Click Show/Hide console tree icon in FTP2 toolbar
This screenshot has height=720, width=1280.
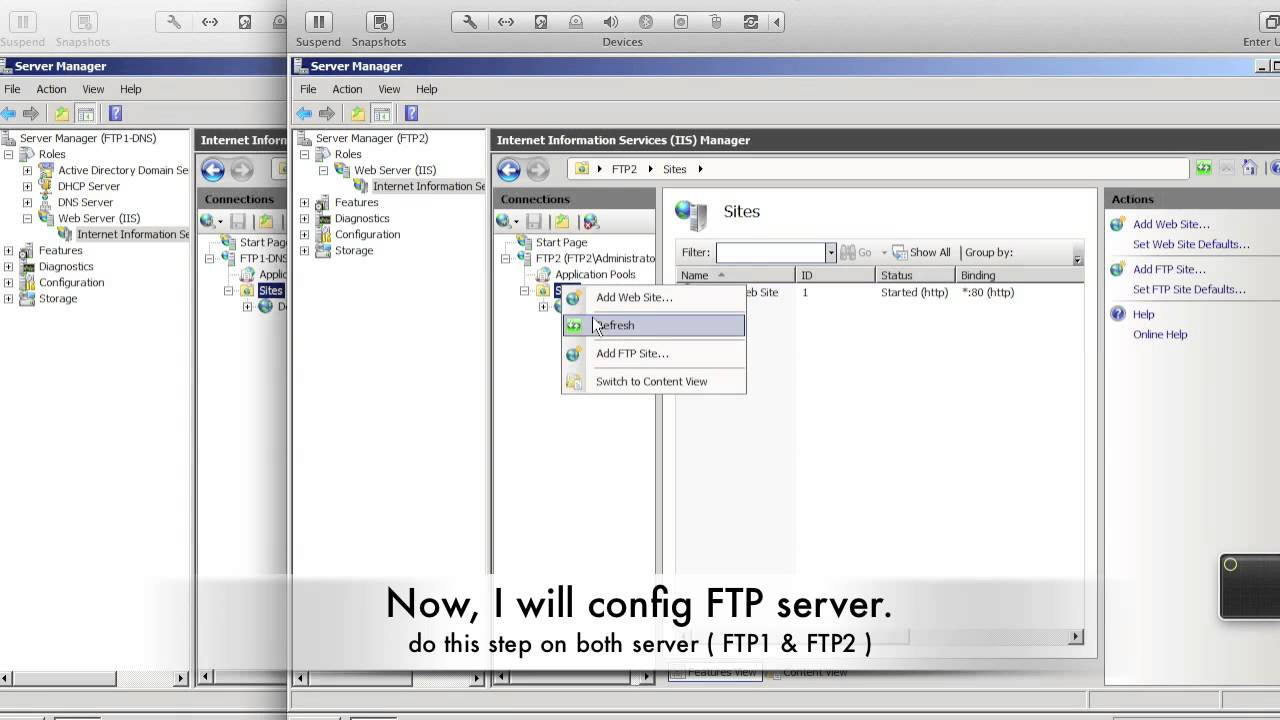click(382, 114)
